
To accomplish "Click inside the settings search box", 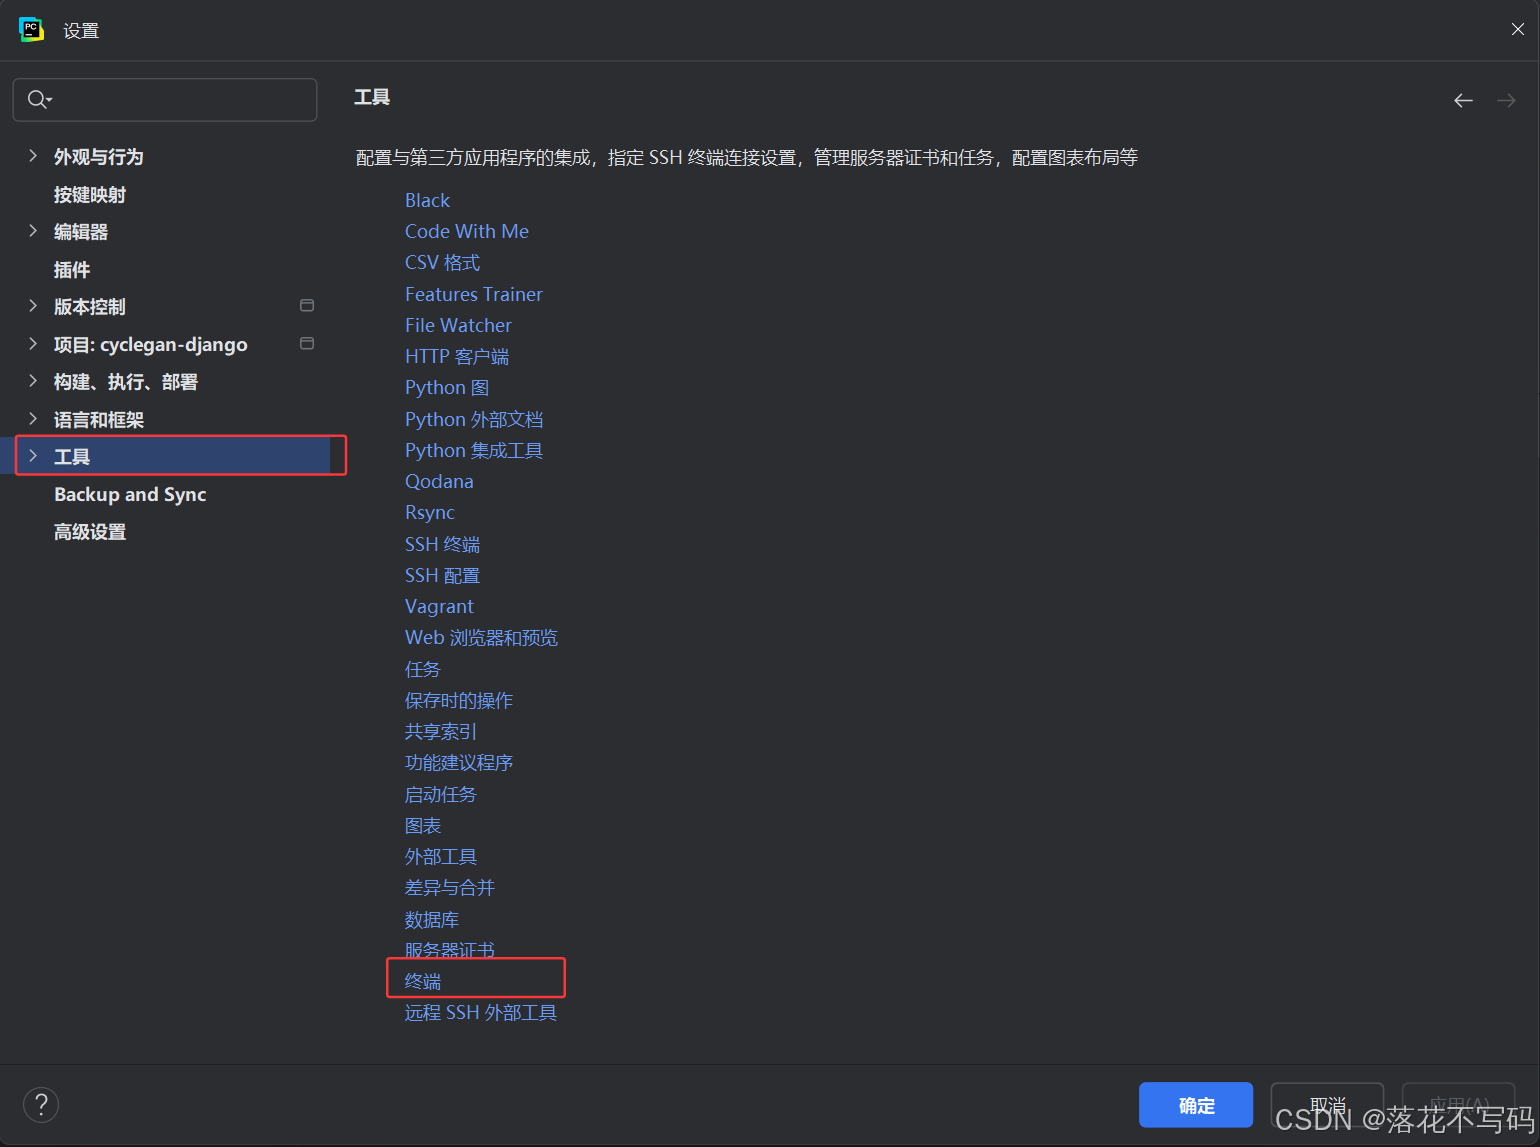I will pos(165,99).
